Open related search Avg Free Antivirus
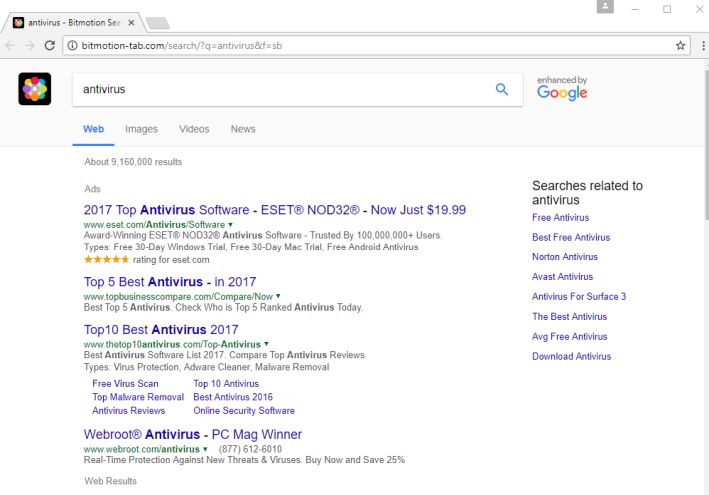 (x=570, y=336)
